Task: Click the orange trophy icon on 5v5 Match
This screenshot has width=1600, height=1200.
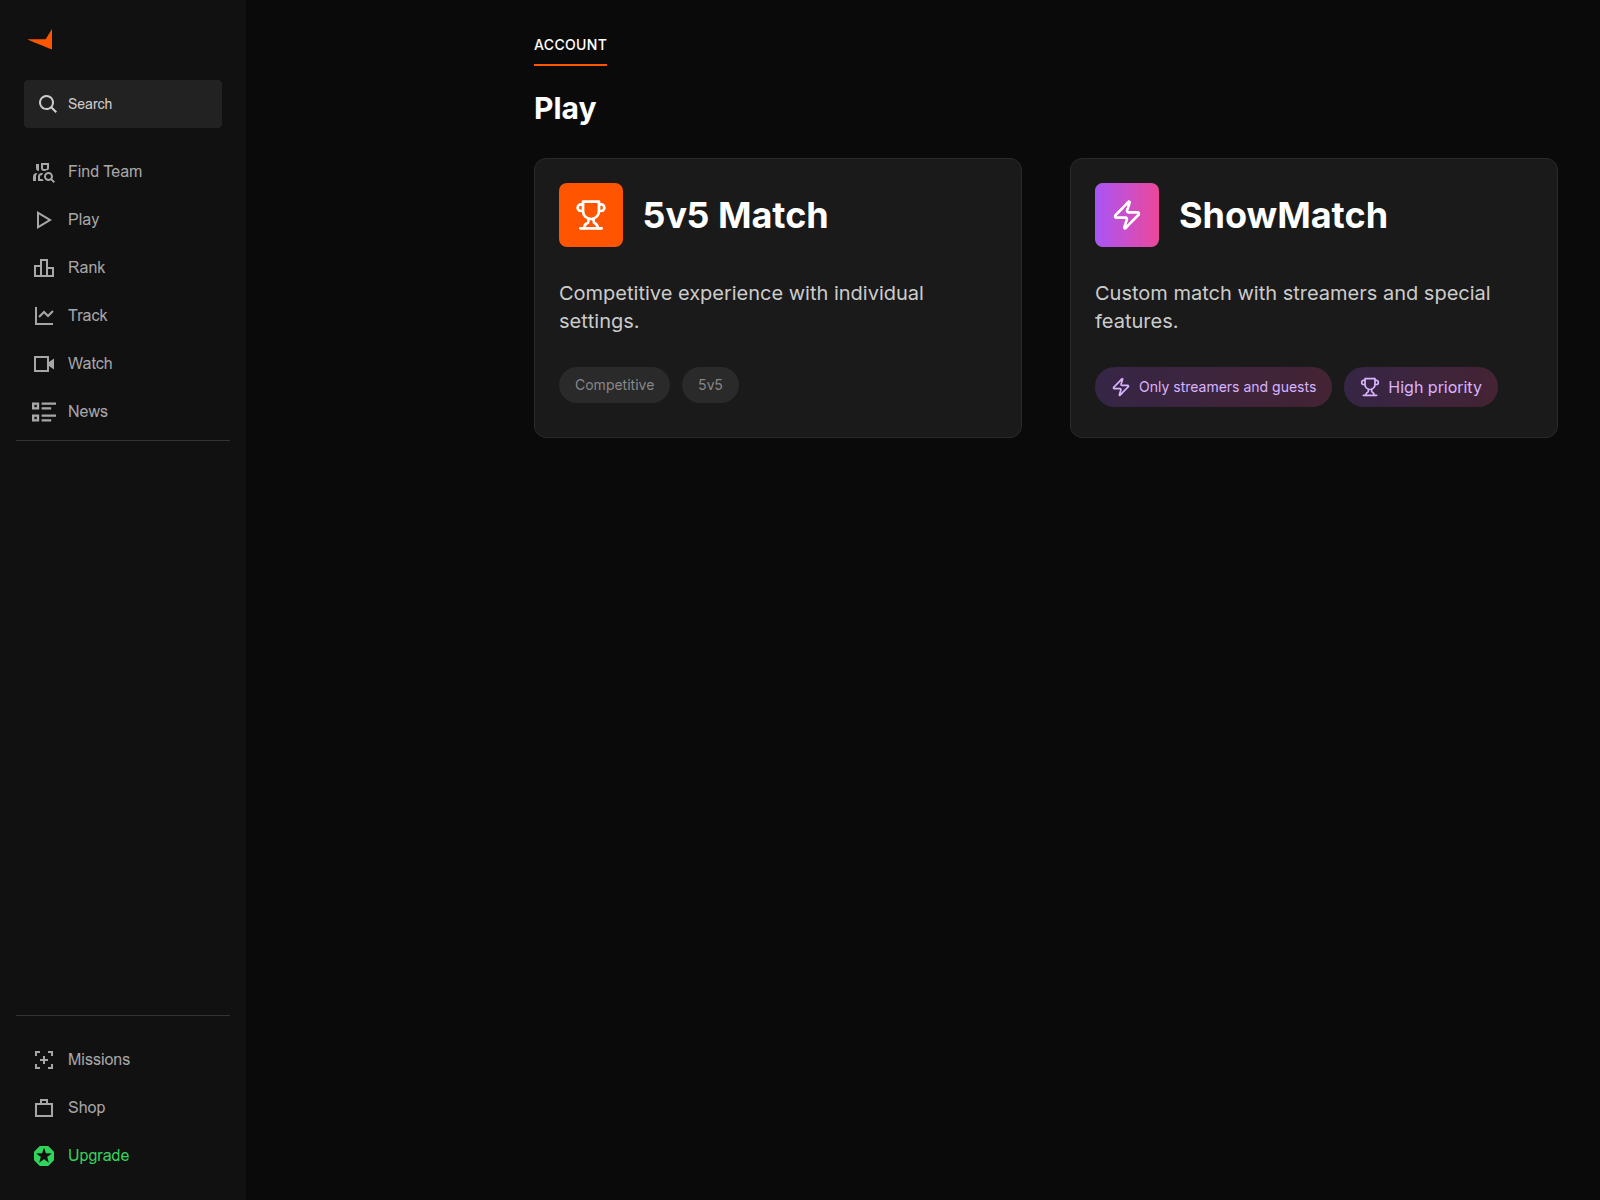Action: click(591, 215)
